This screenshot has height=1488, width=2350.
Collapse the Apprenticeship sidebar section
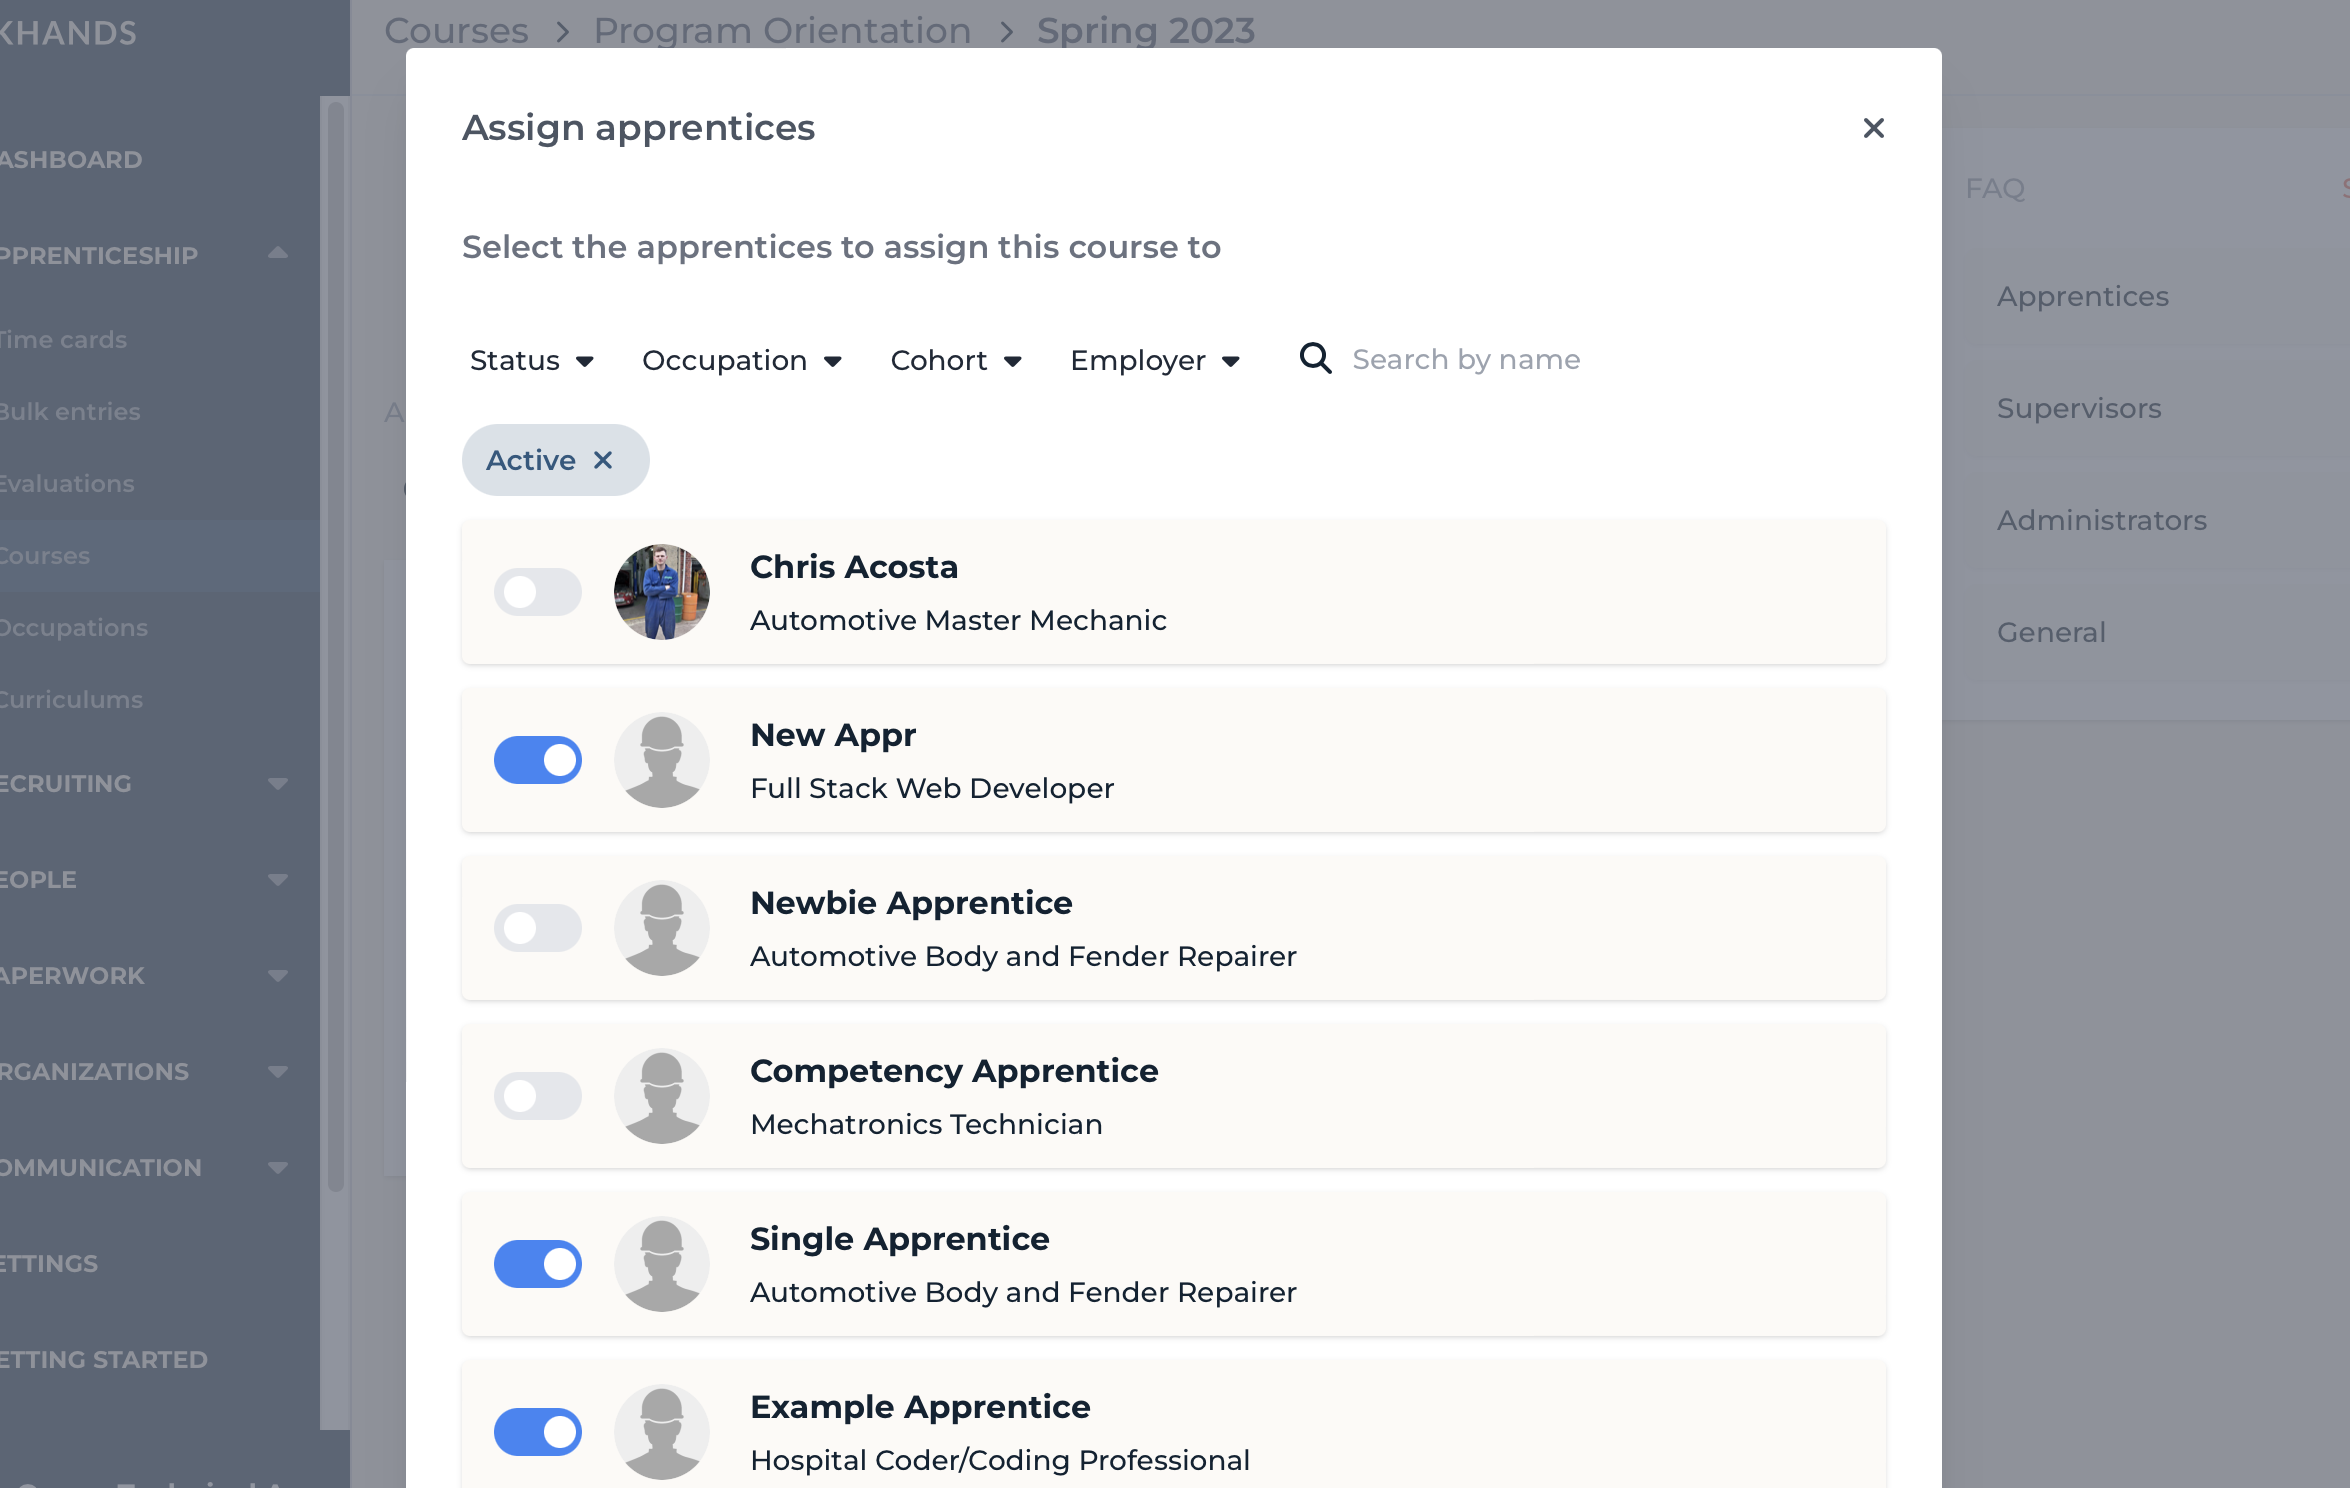click(278, 254)
